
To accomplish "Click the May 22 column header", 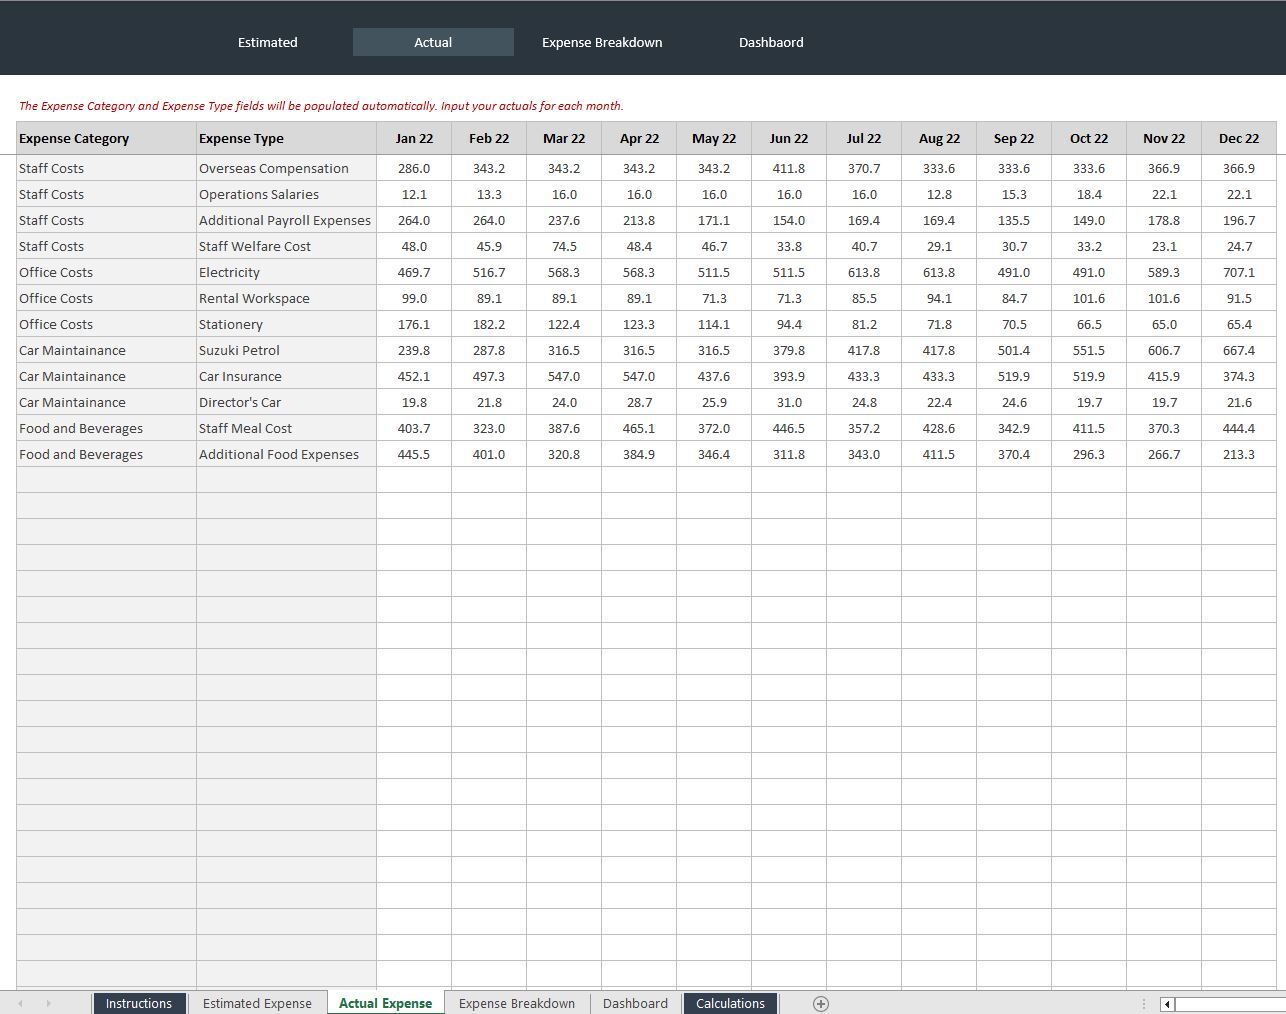I will pyautogui.click(x=714, y=138).
